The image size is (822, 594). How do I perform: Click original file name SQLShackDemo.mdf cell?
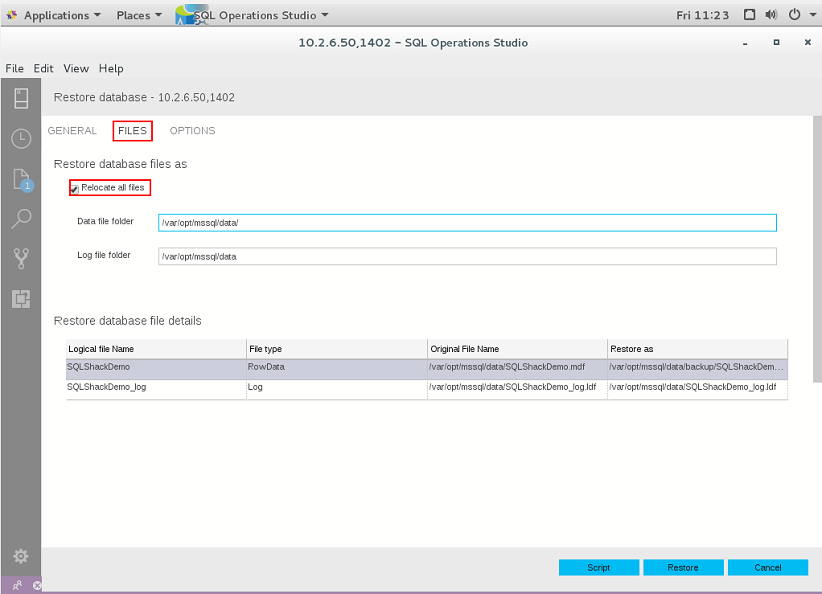(x=517, y=367)
